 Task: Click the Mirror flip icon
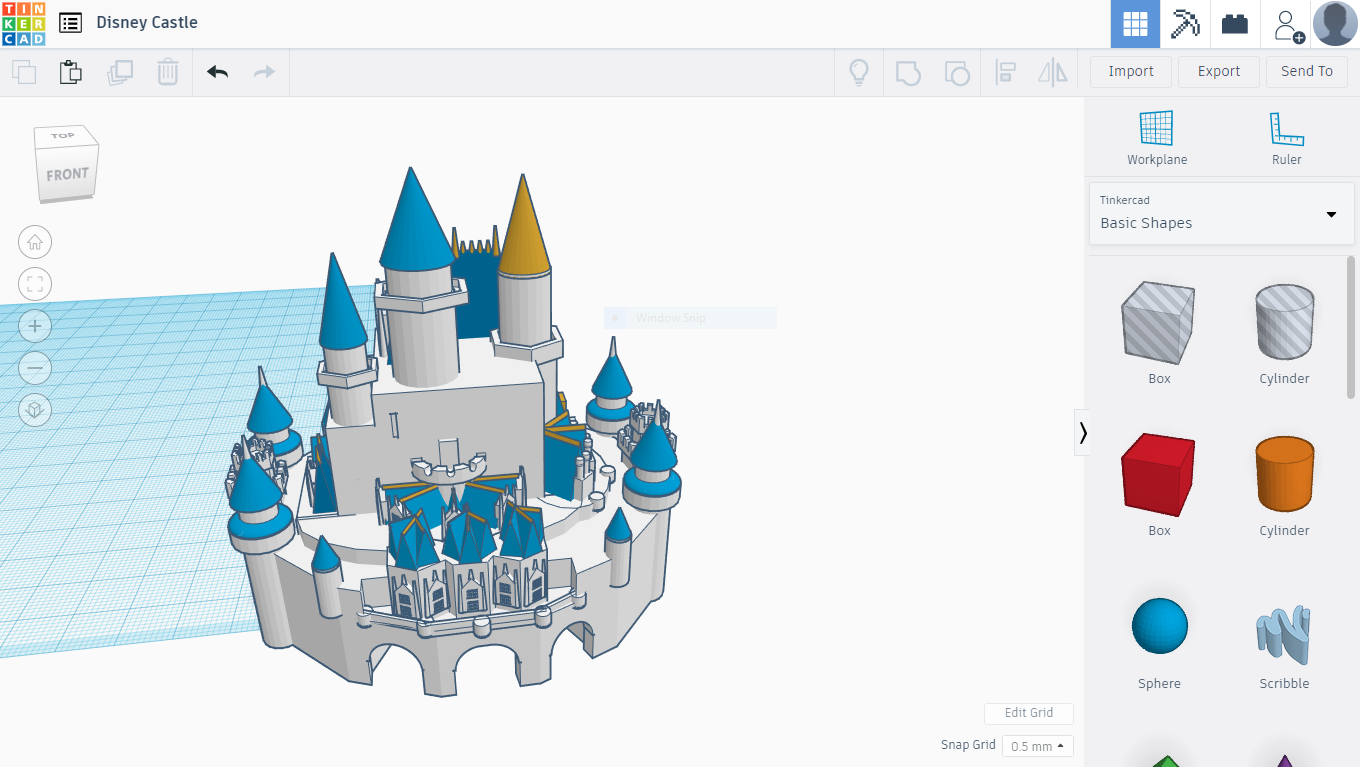[x=1053, y=72]
